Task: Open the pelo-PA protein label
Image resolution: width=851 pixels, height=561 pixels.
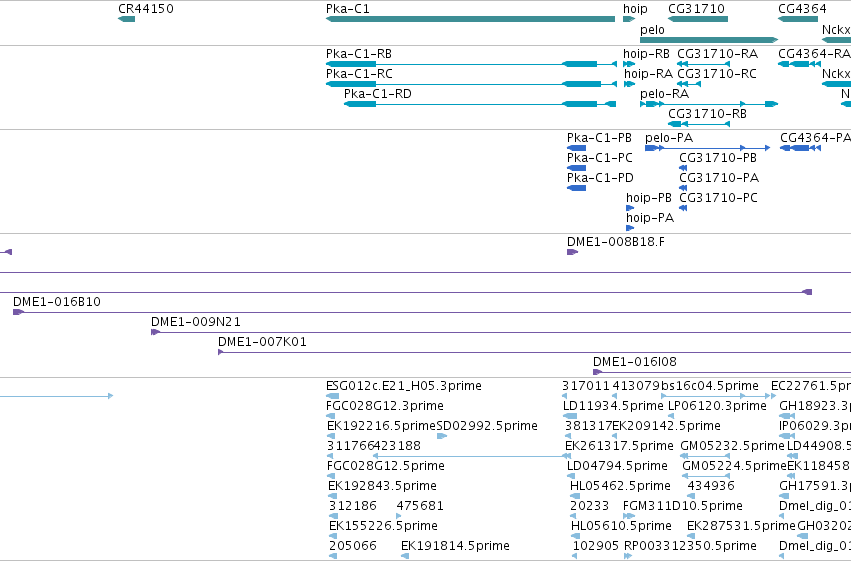Action: [669, 138]
